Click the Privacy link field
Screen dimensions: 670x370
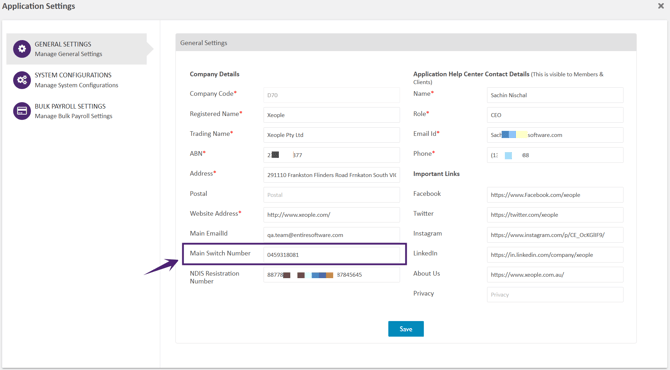coord(555,294)
